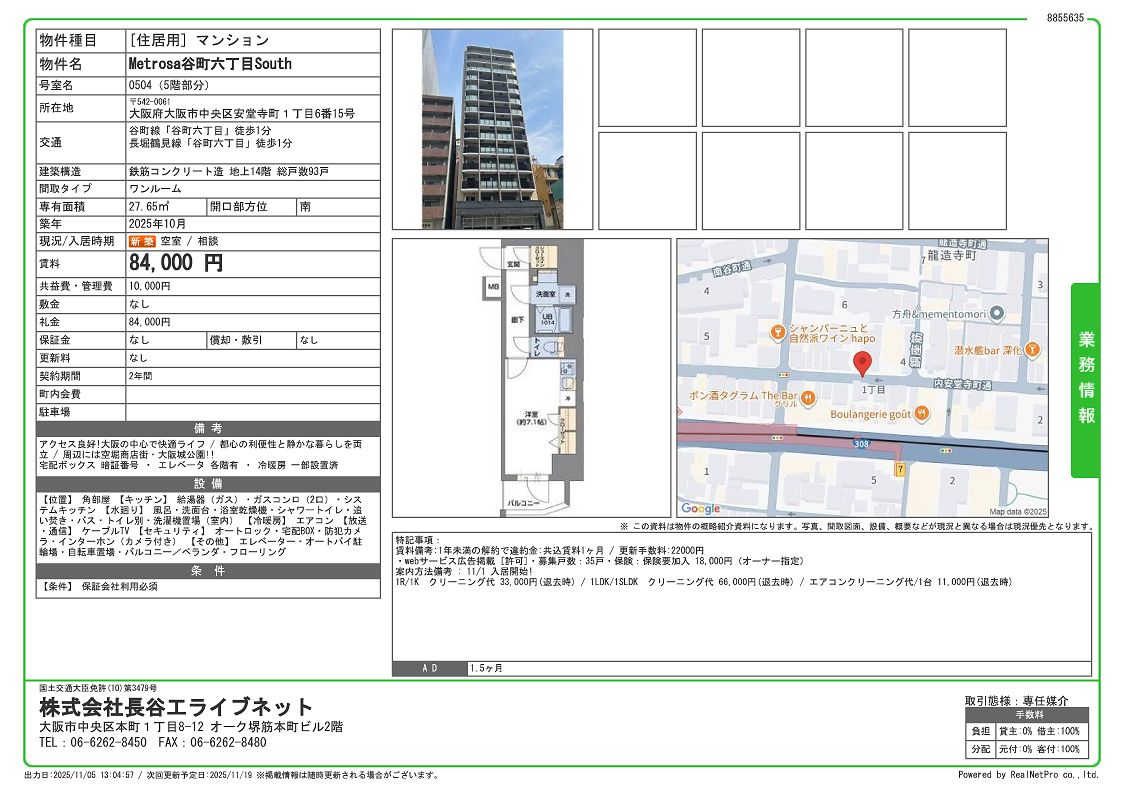The width and height of the screenshot is (1125, 795).
Task: Click the AD 1.5ヶ月 field
Action: pyautogui.click(x=486, y=668)
